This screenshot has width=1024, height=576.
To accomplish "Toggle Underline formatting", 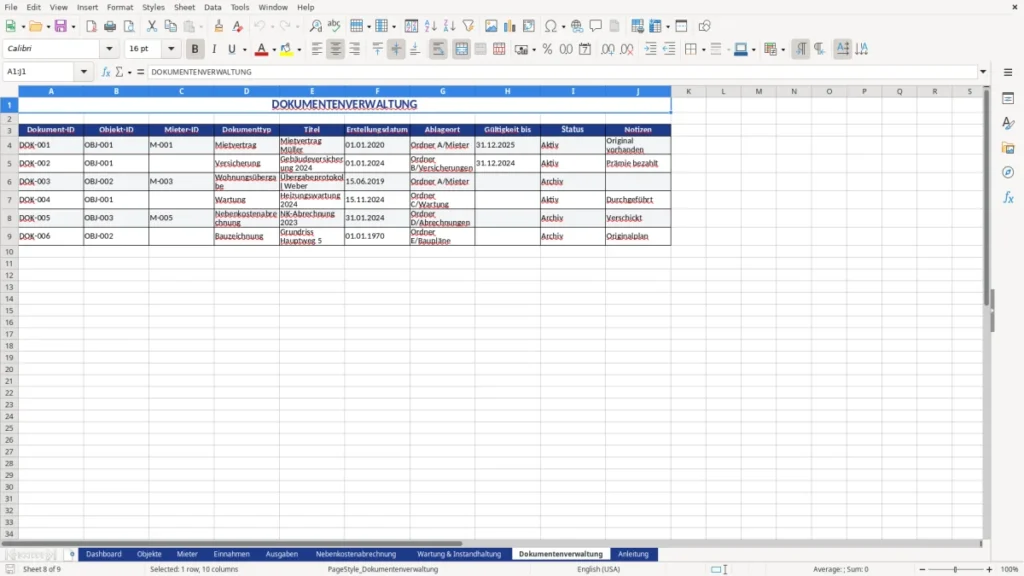I will coord(232,49).
